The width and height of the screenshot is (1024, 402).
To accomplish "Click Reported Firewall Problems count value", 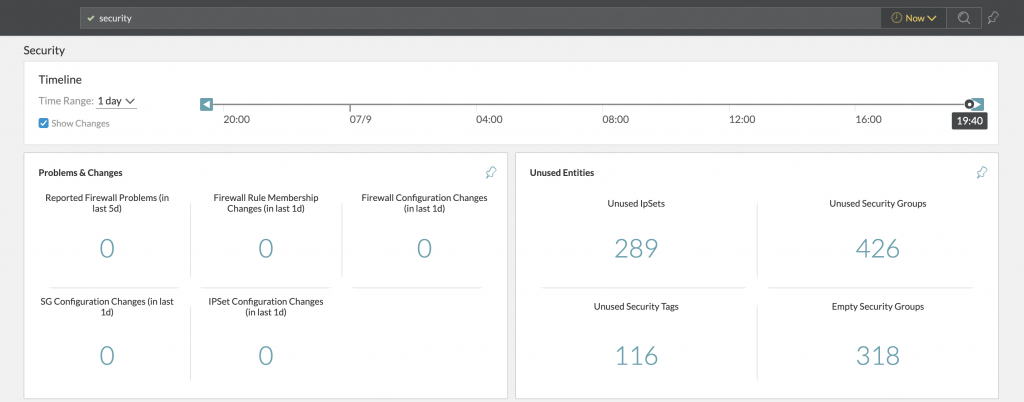I will [x=107, y=249].
